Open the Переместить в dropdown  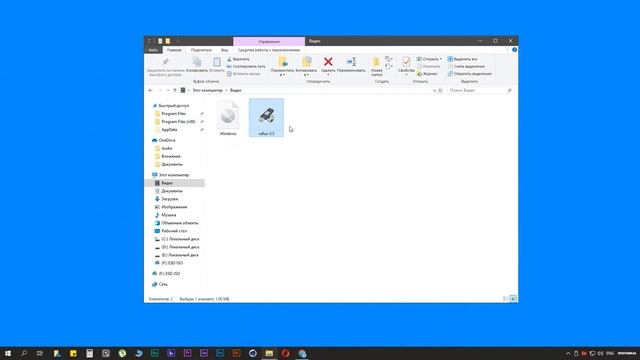282,67
